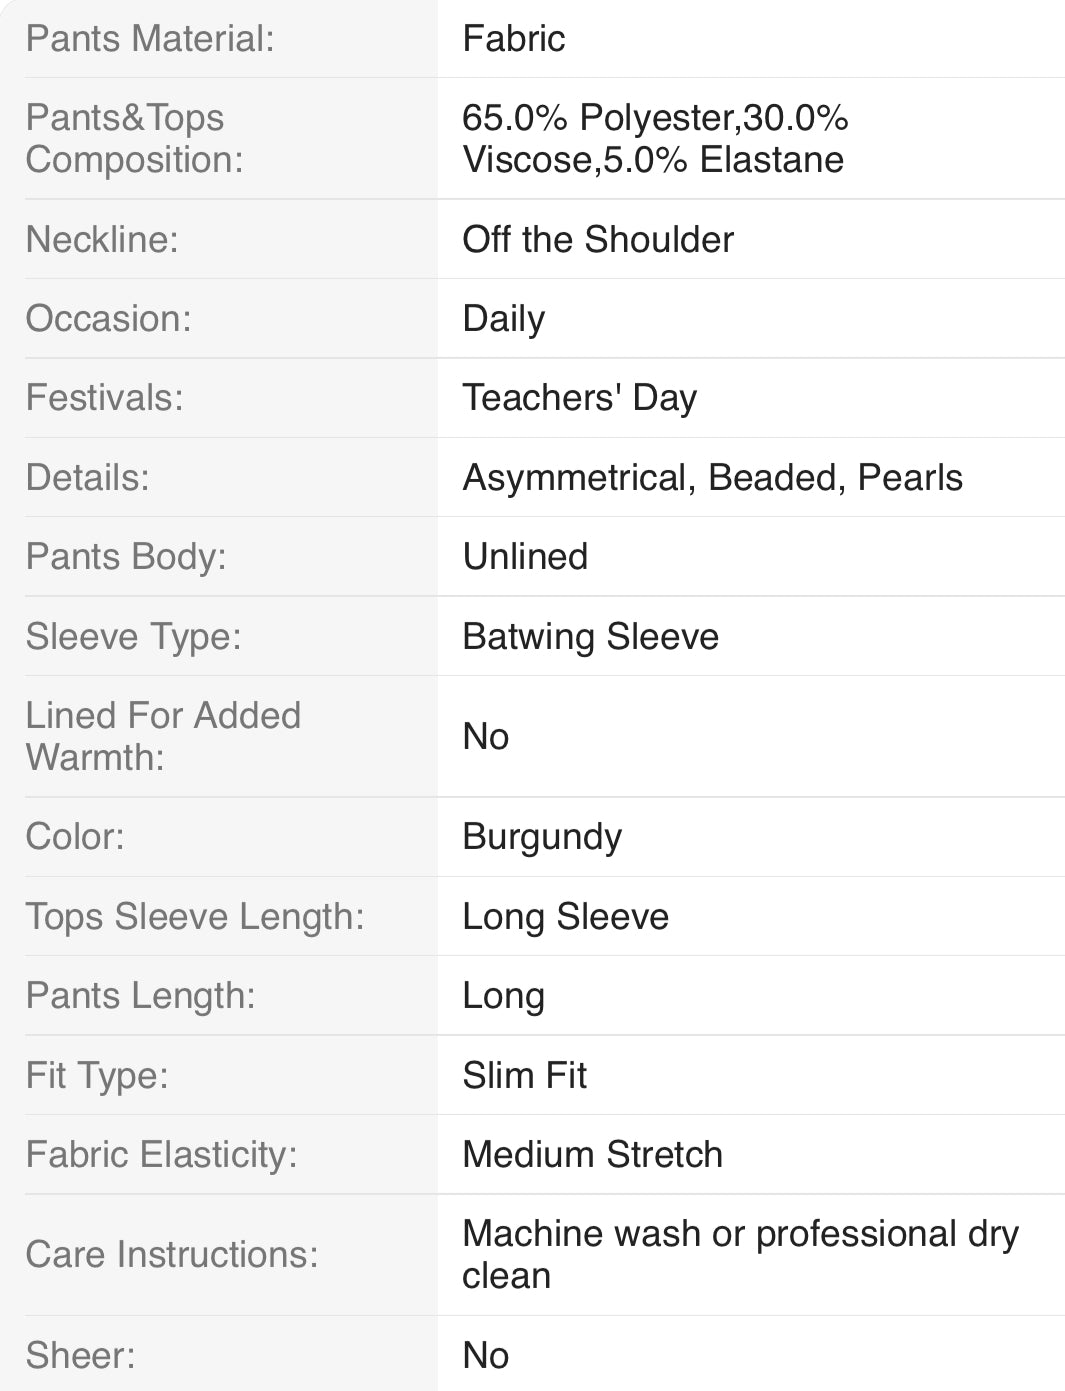Click the 'Machine wash or professional dry clean' text
The image size is (1065, 1391).
pyautogui.click(x=740, y=1254)
